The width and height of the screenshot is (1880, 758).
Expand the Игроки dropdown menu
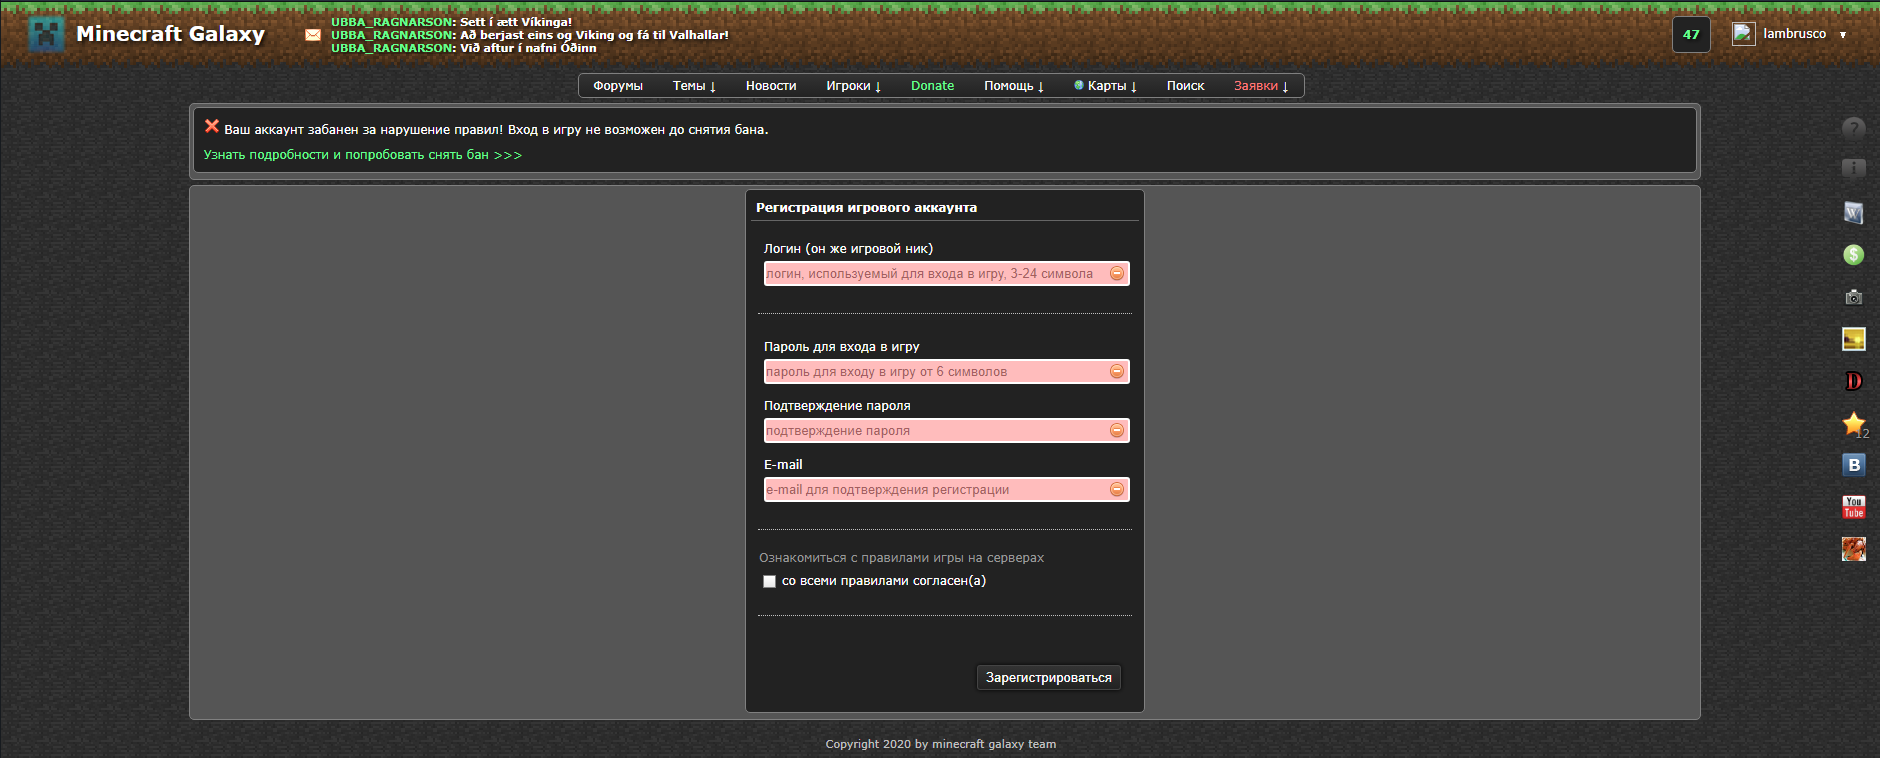click(x=853, y=86)
